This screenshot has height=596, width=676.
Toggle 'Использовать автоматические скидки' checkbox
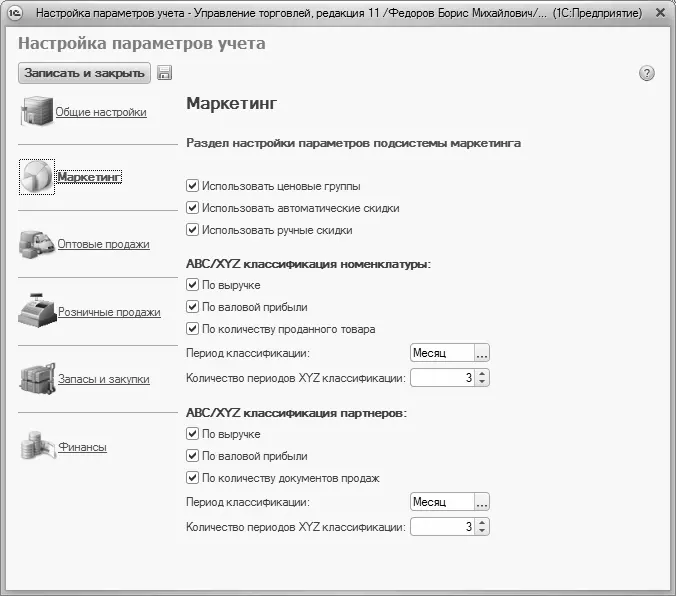[x=192, y=208]
